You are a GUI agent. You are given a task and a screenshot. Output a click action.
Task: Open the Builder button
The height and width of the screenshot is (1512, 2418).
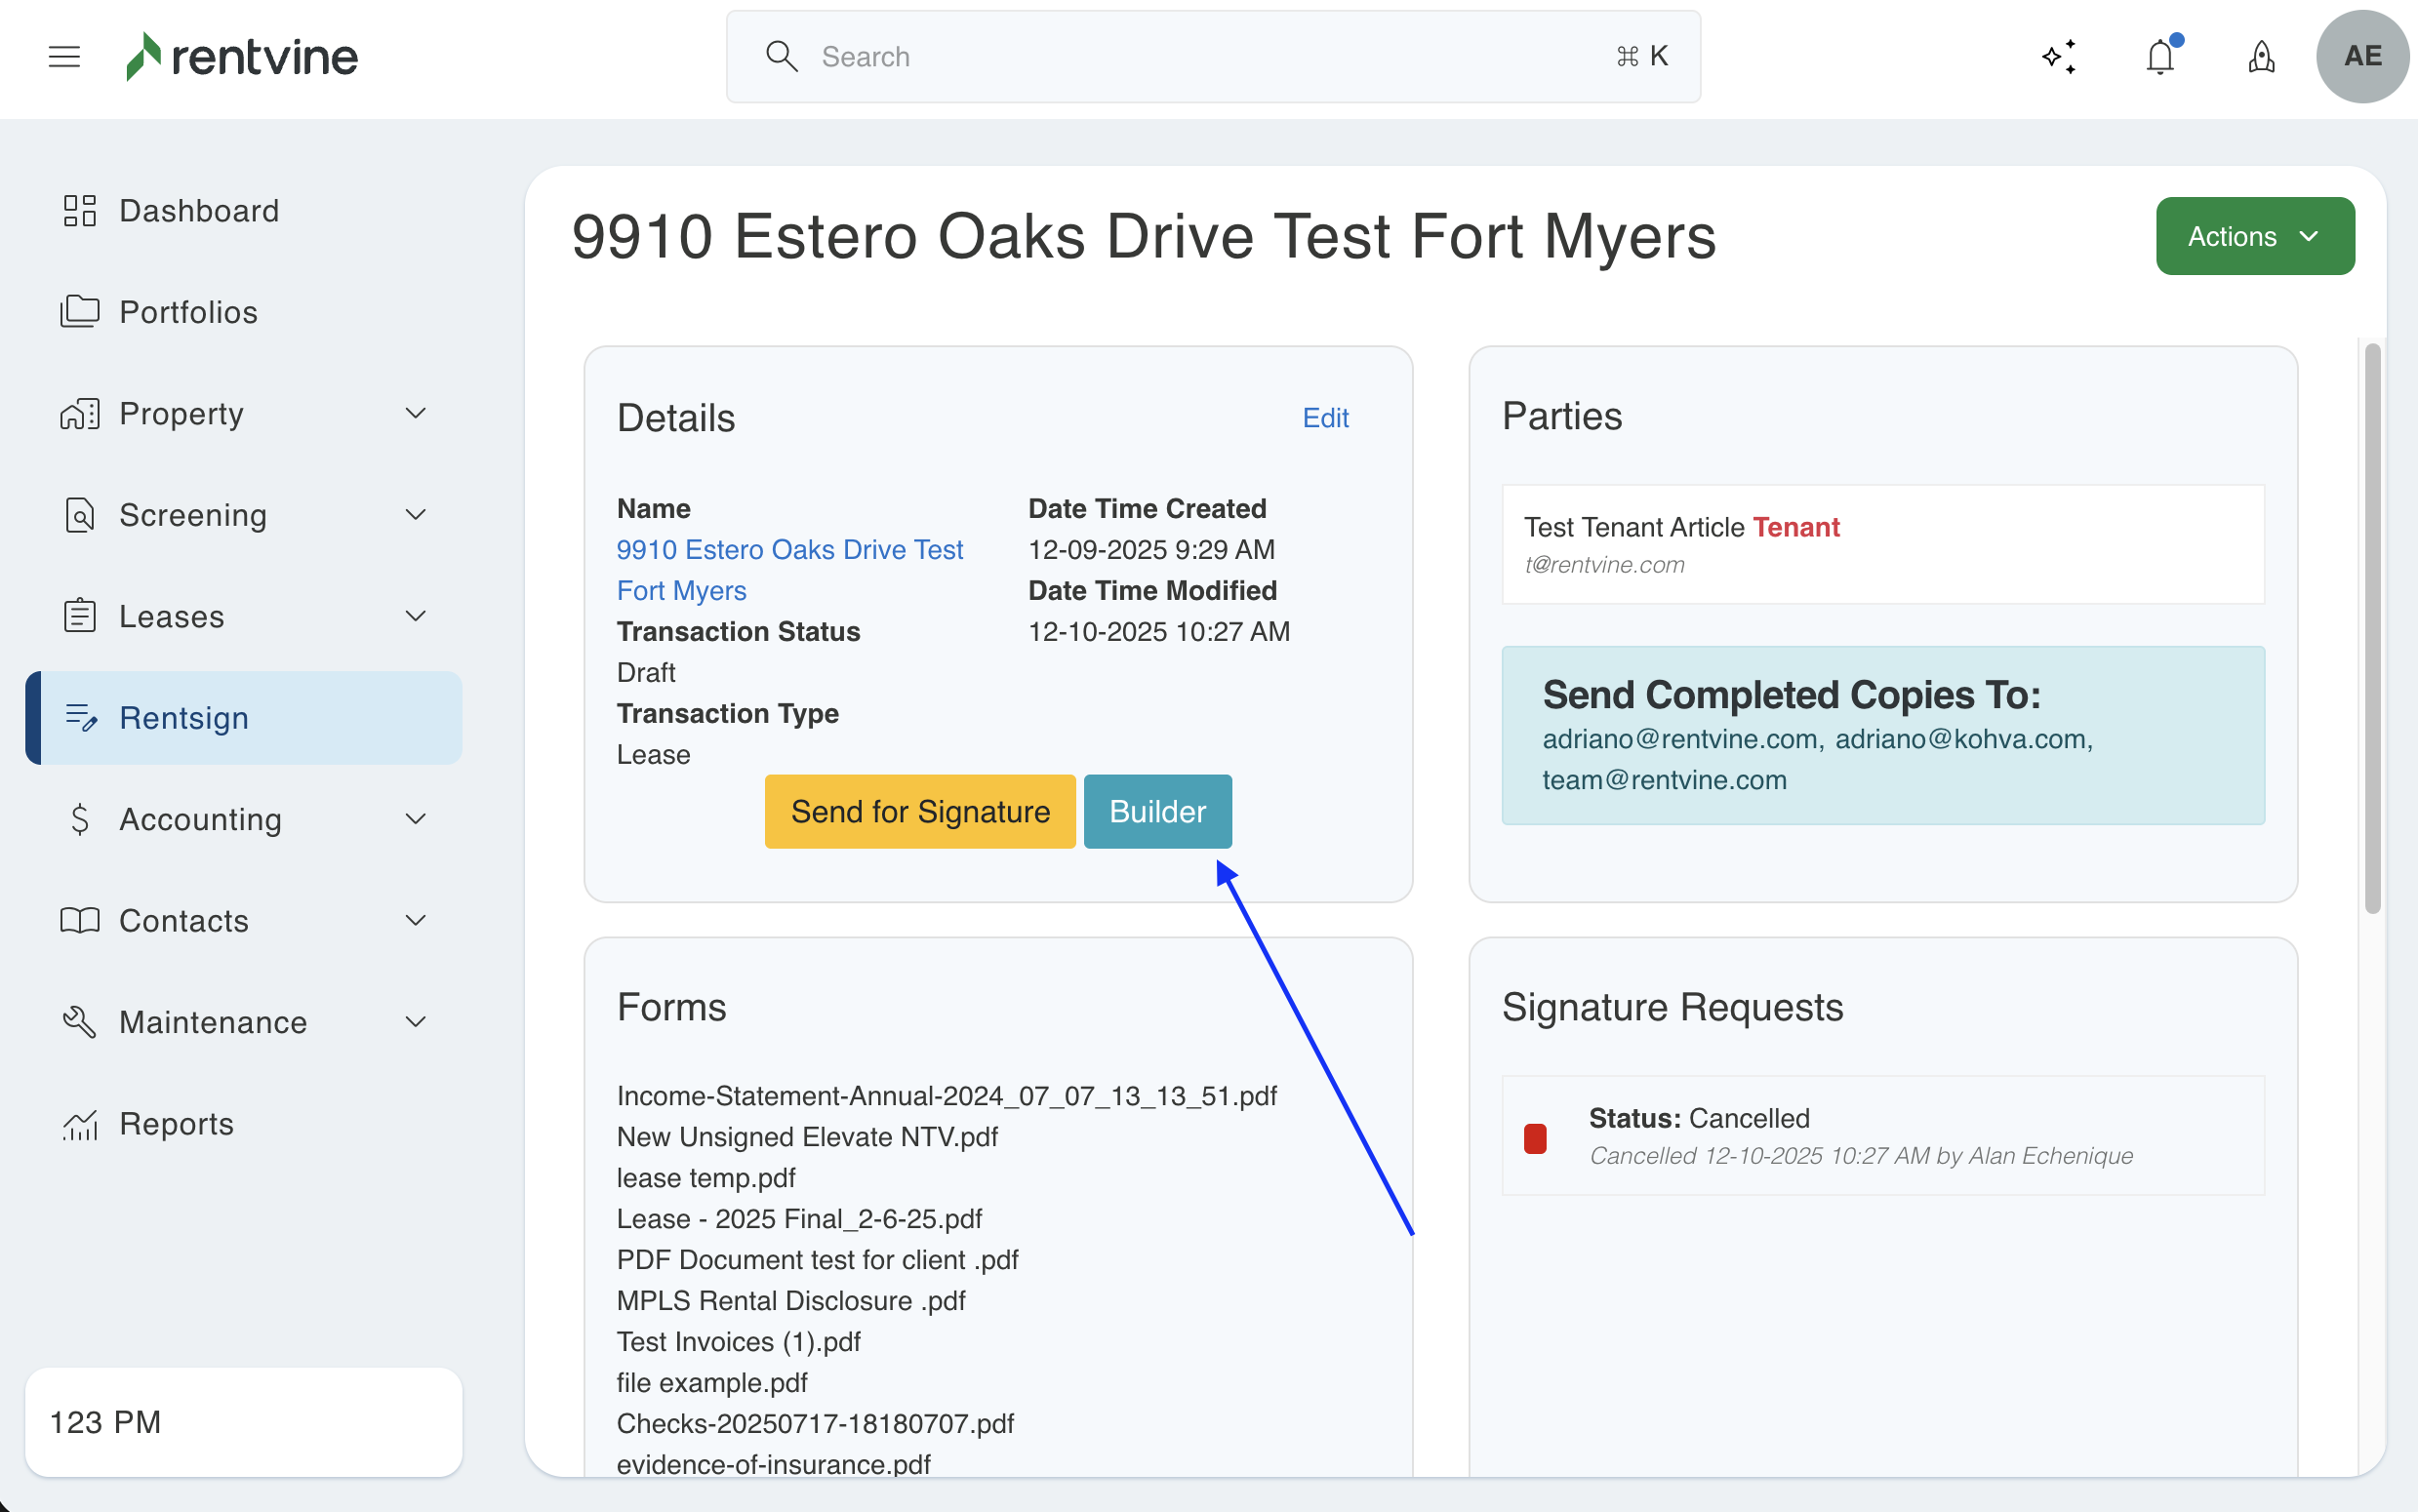tap(1157, 811)
